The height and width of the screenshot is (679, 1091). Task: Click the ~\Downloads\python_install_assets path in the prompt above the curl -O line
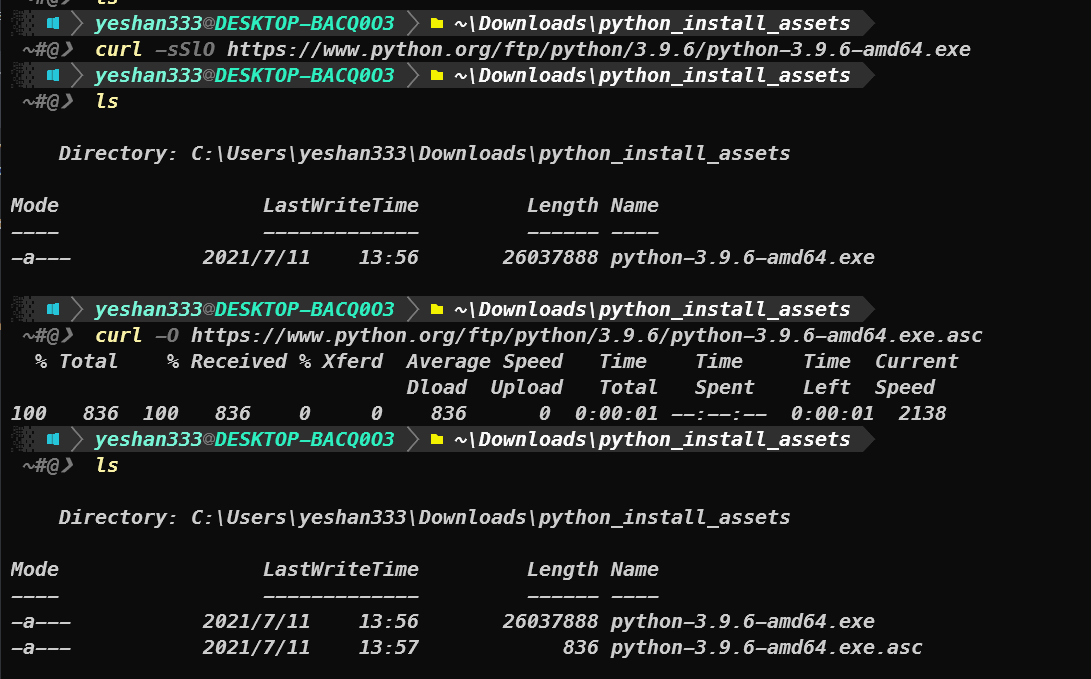(x=652, y=309)
